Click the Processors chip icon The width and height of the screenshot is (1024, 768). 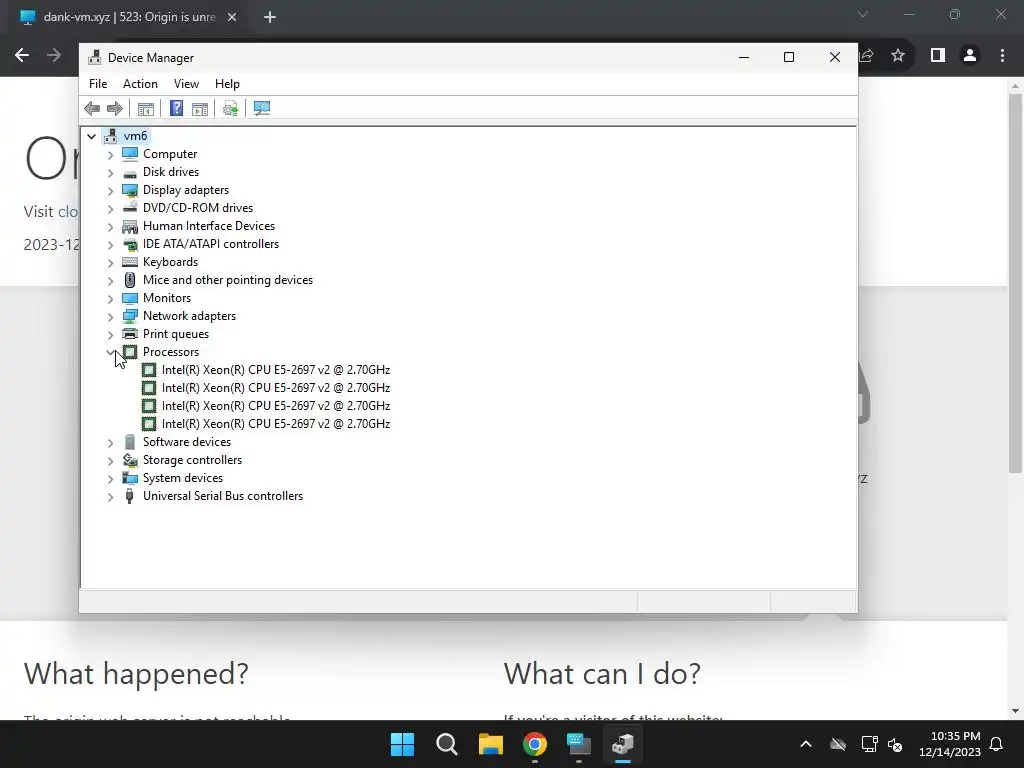tap(130, 352)
